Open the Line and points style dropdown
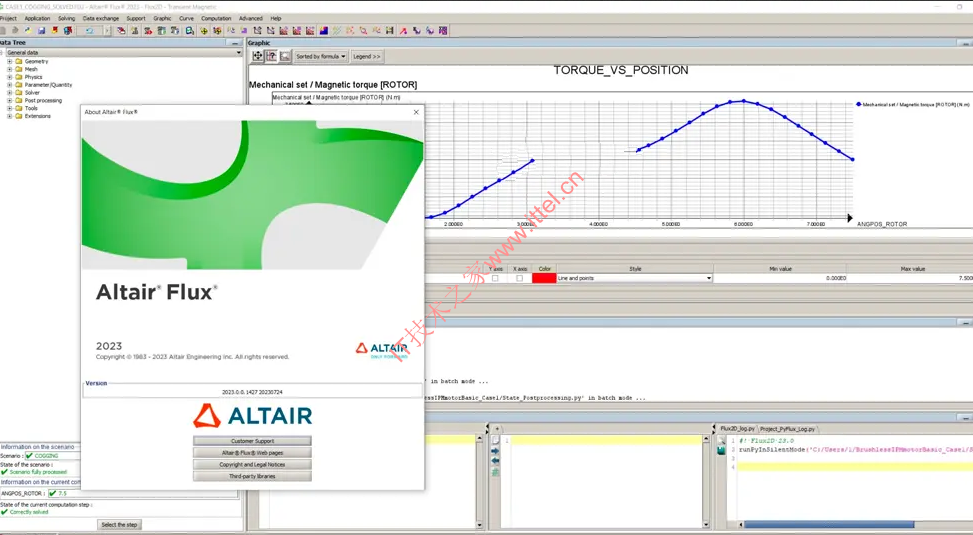This screenshot has width=973, height=535. click(x=634, y=278)
